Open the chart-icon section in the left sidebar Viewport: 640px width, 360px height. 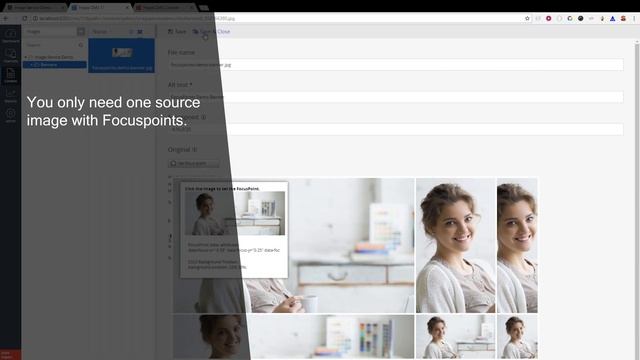(x=11, y=96)
